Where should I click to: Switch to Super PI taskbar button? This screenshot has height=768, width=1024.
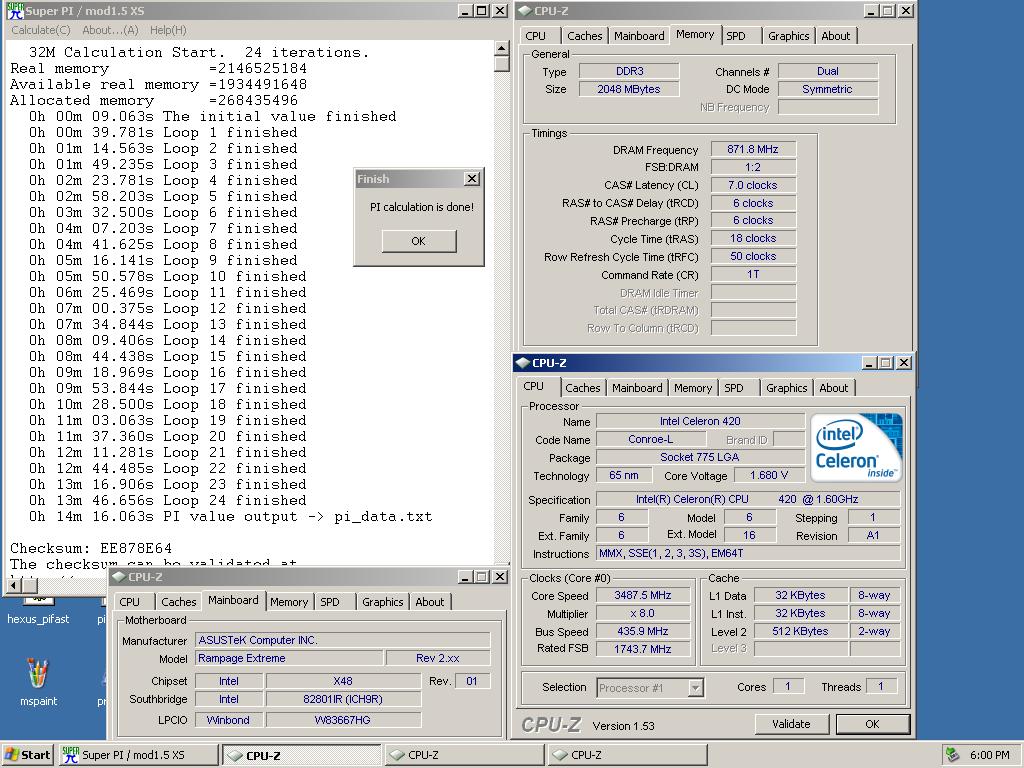(138, 755)
